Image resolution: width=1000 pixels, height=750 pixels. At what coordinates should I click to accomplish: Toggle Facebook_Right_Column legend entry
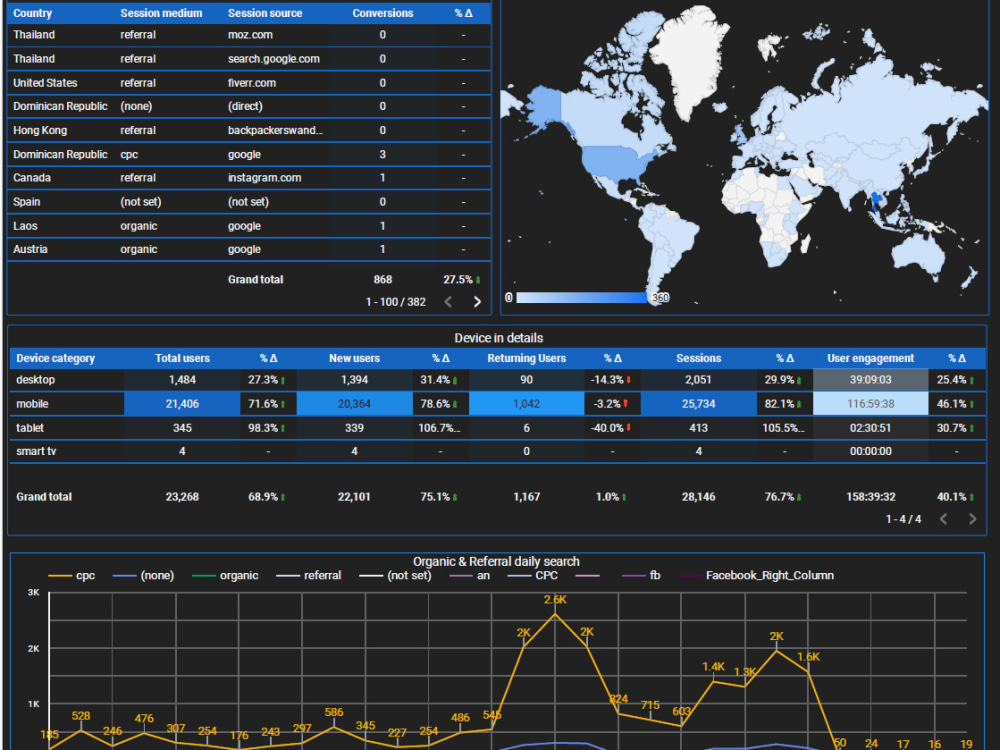coord(756,576)
